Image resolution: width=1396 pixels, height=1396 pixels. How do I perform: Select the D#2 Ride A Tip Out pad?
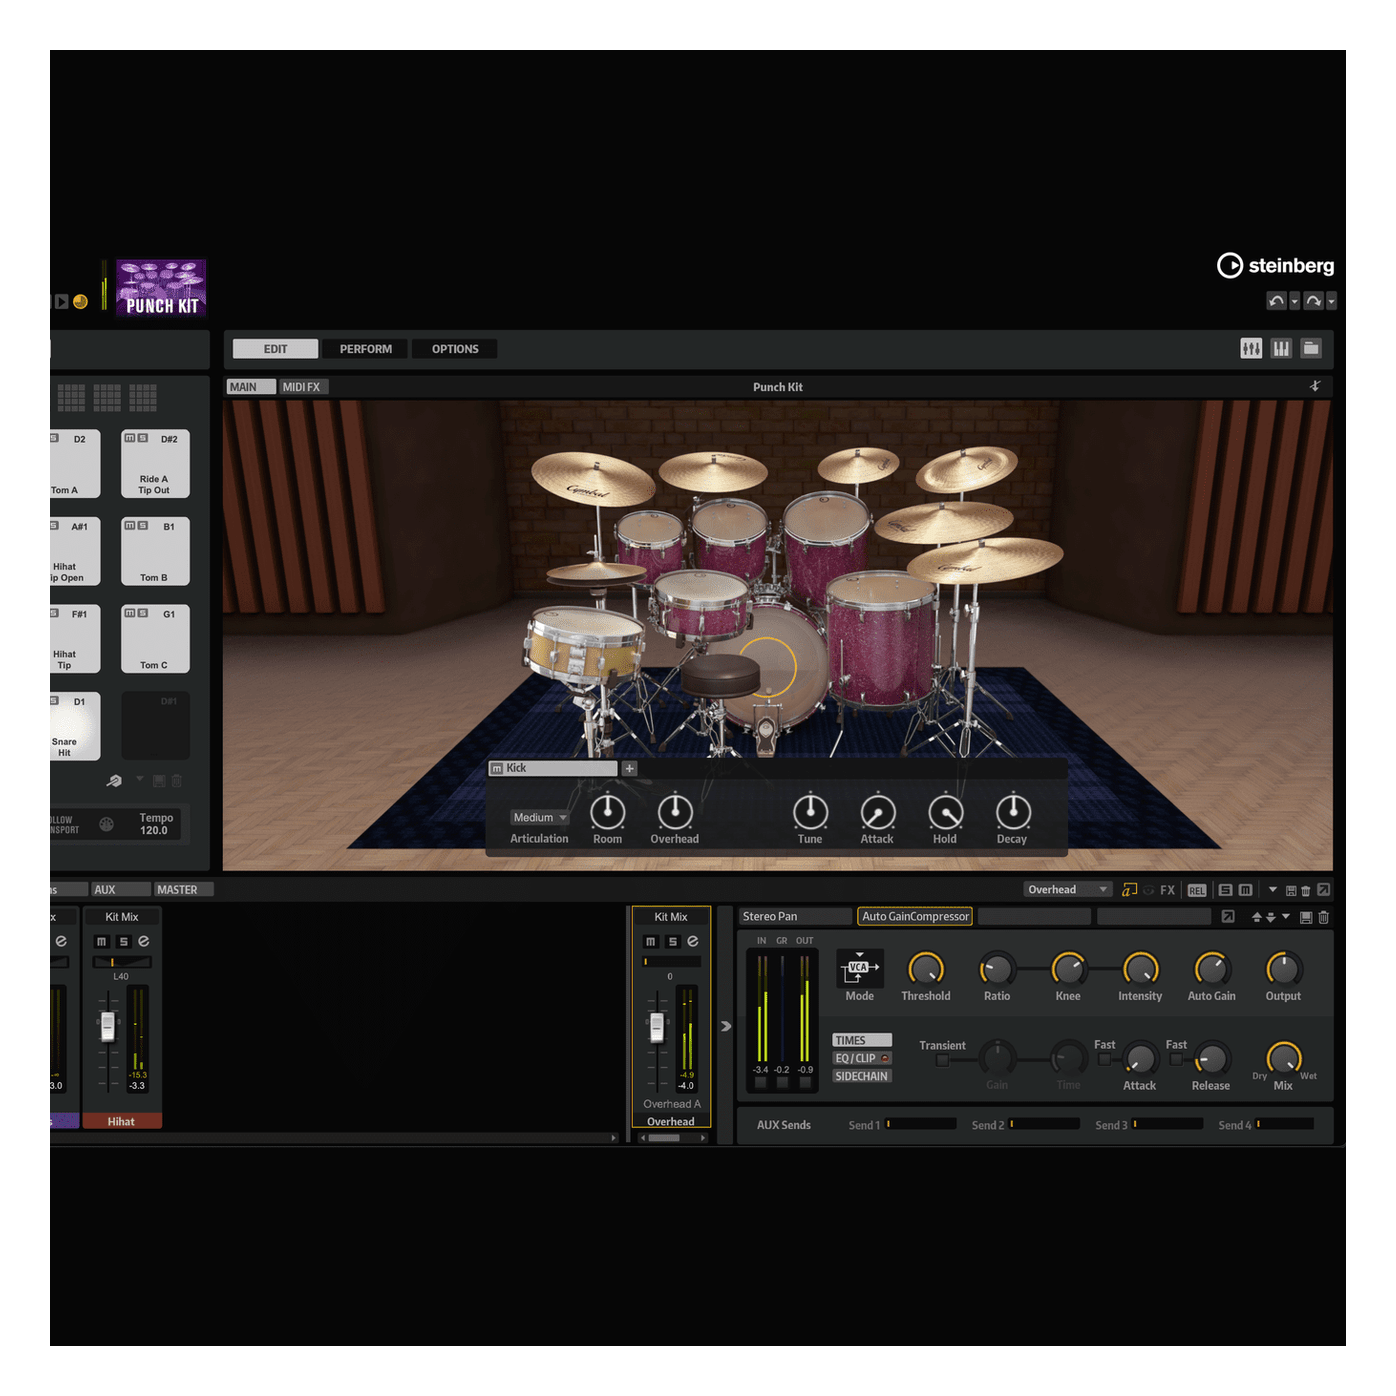[x=155, y=464]
